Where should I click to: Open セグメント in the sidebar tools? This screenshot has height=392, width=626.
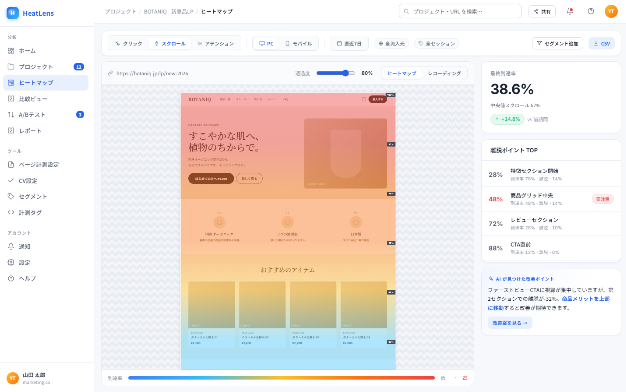46,196
